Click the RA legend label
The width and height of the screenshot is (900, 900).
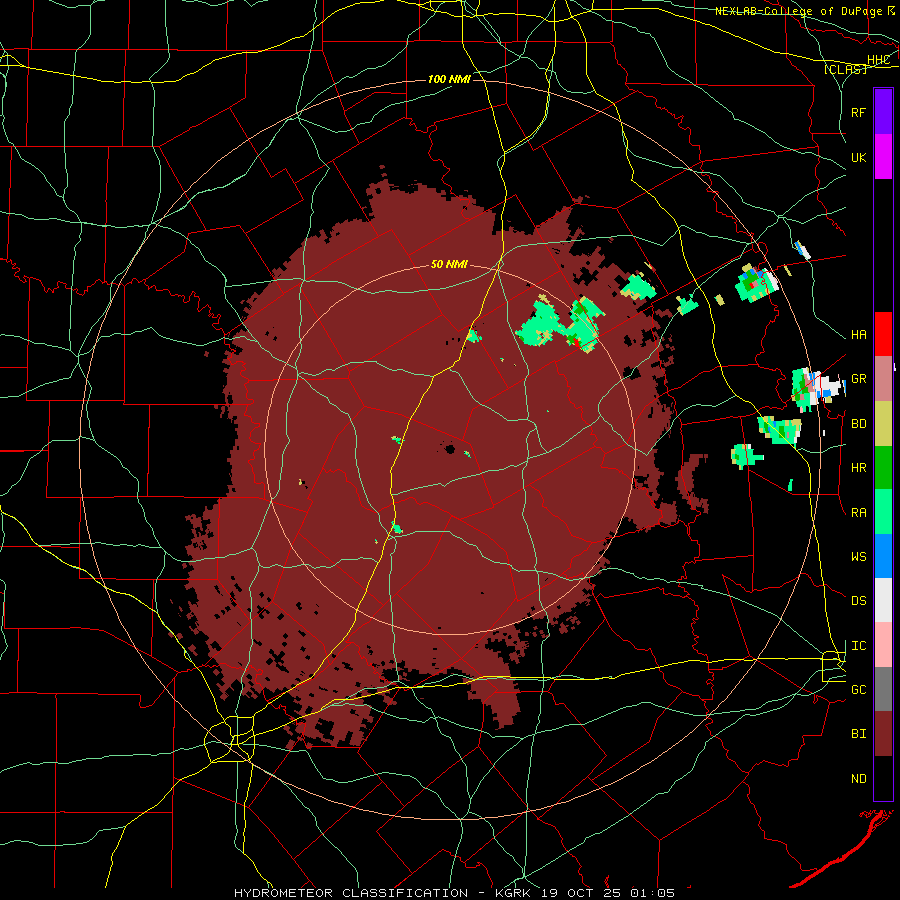coord(859,513)
